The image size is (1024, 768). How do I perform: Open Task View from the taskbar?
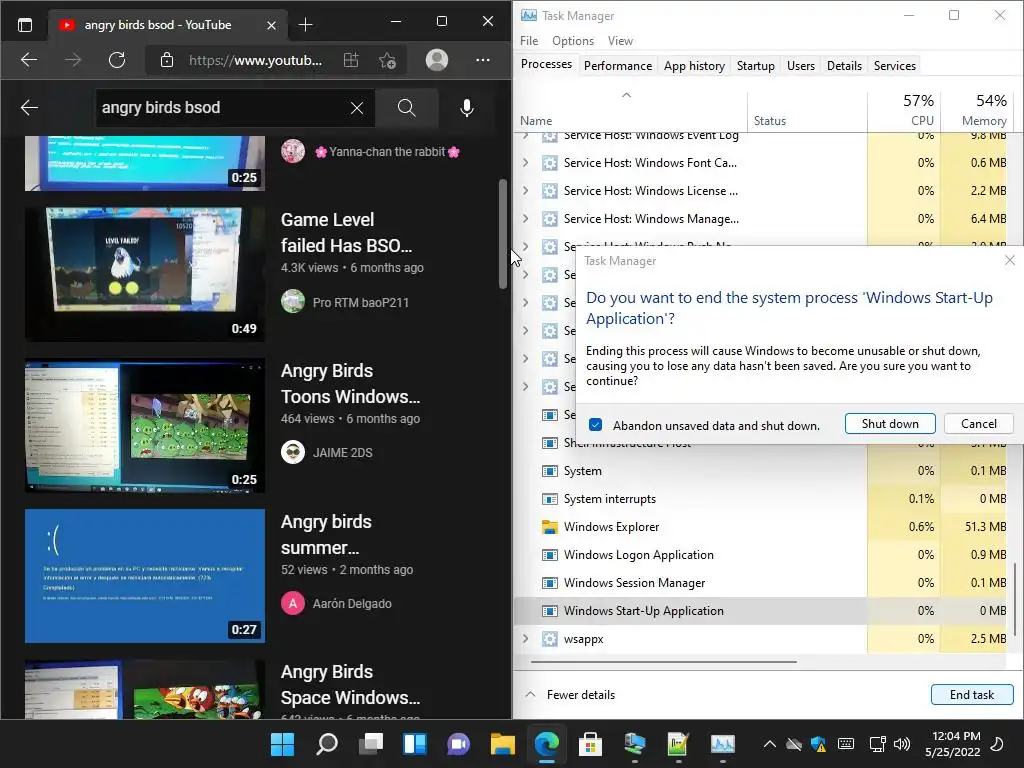tap(371, 743)
